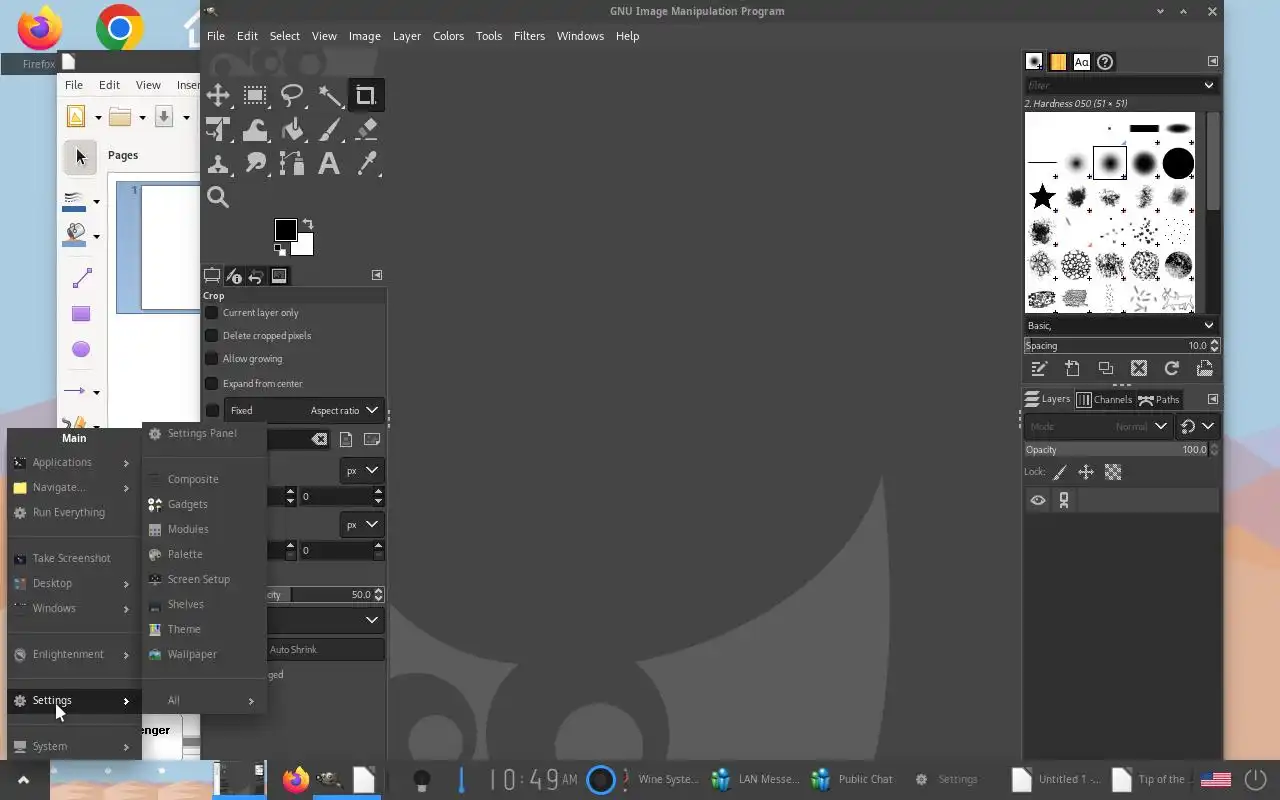Select the black star brush thumbnail
This screenshot has width=1280, height=800.
(1042, 196)
